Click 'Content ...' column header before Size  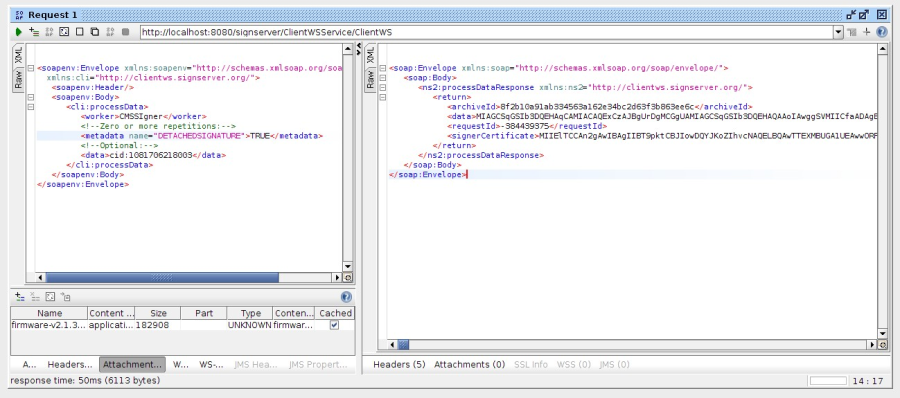(x=111, y=313)
